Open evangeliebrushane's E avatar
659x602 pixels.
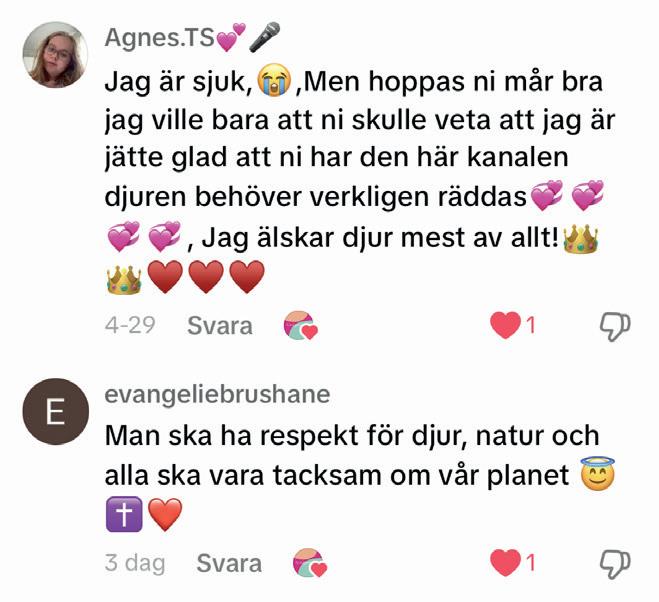(x=55, y=412)
